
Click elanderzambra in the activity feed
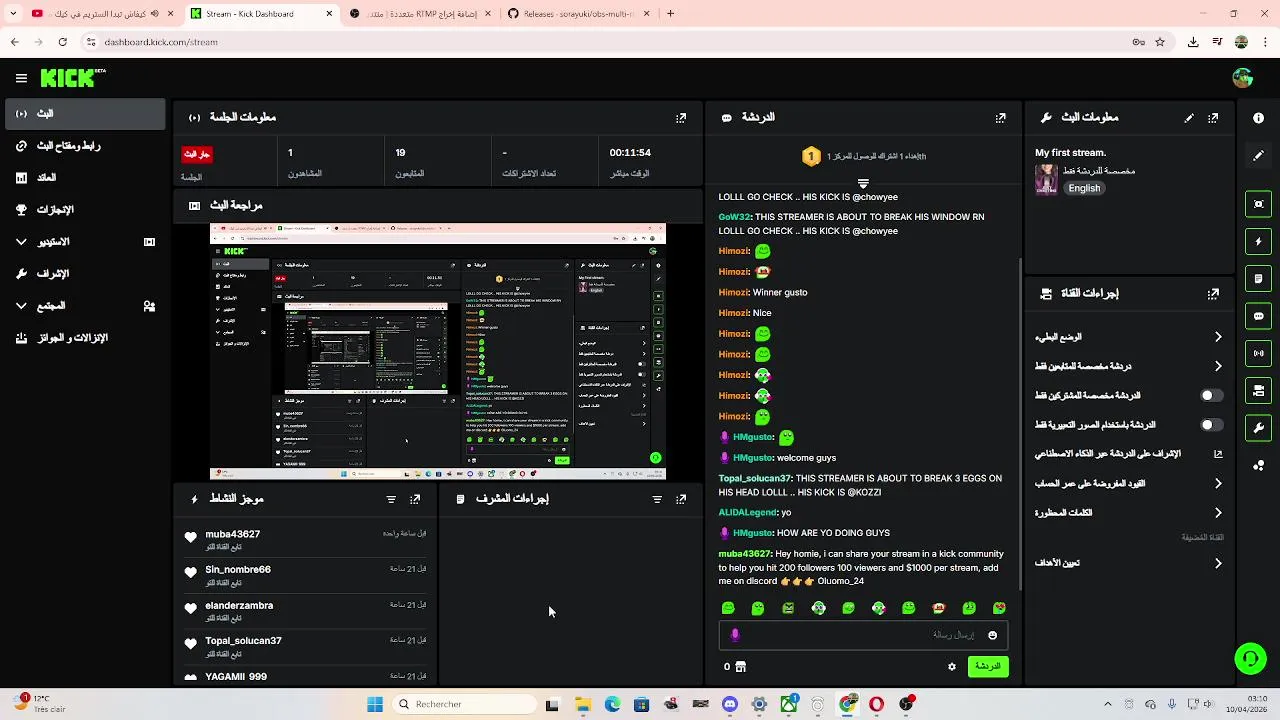(x=239, y=606)
